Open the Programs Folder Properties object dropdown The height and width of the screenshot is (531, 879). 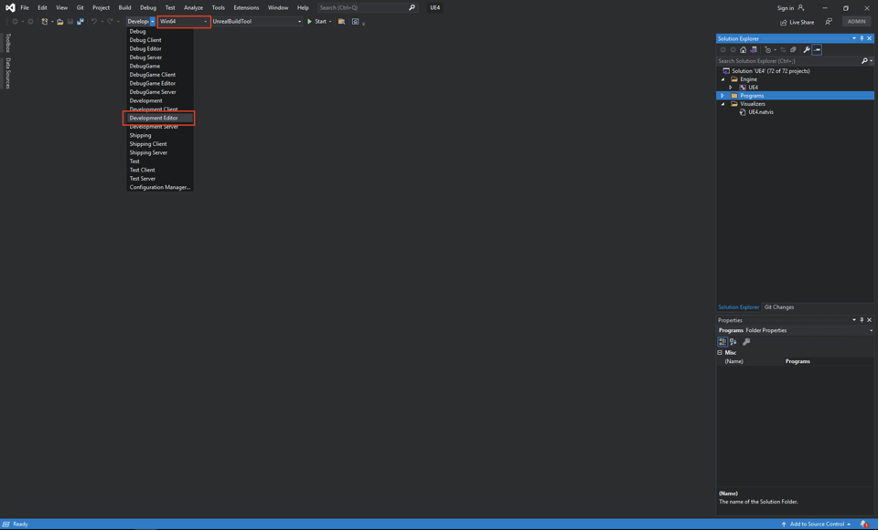pyautogui.click(x=871, y=331)
